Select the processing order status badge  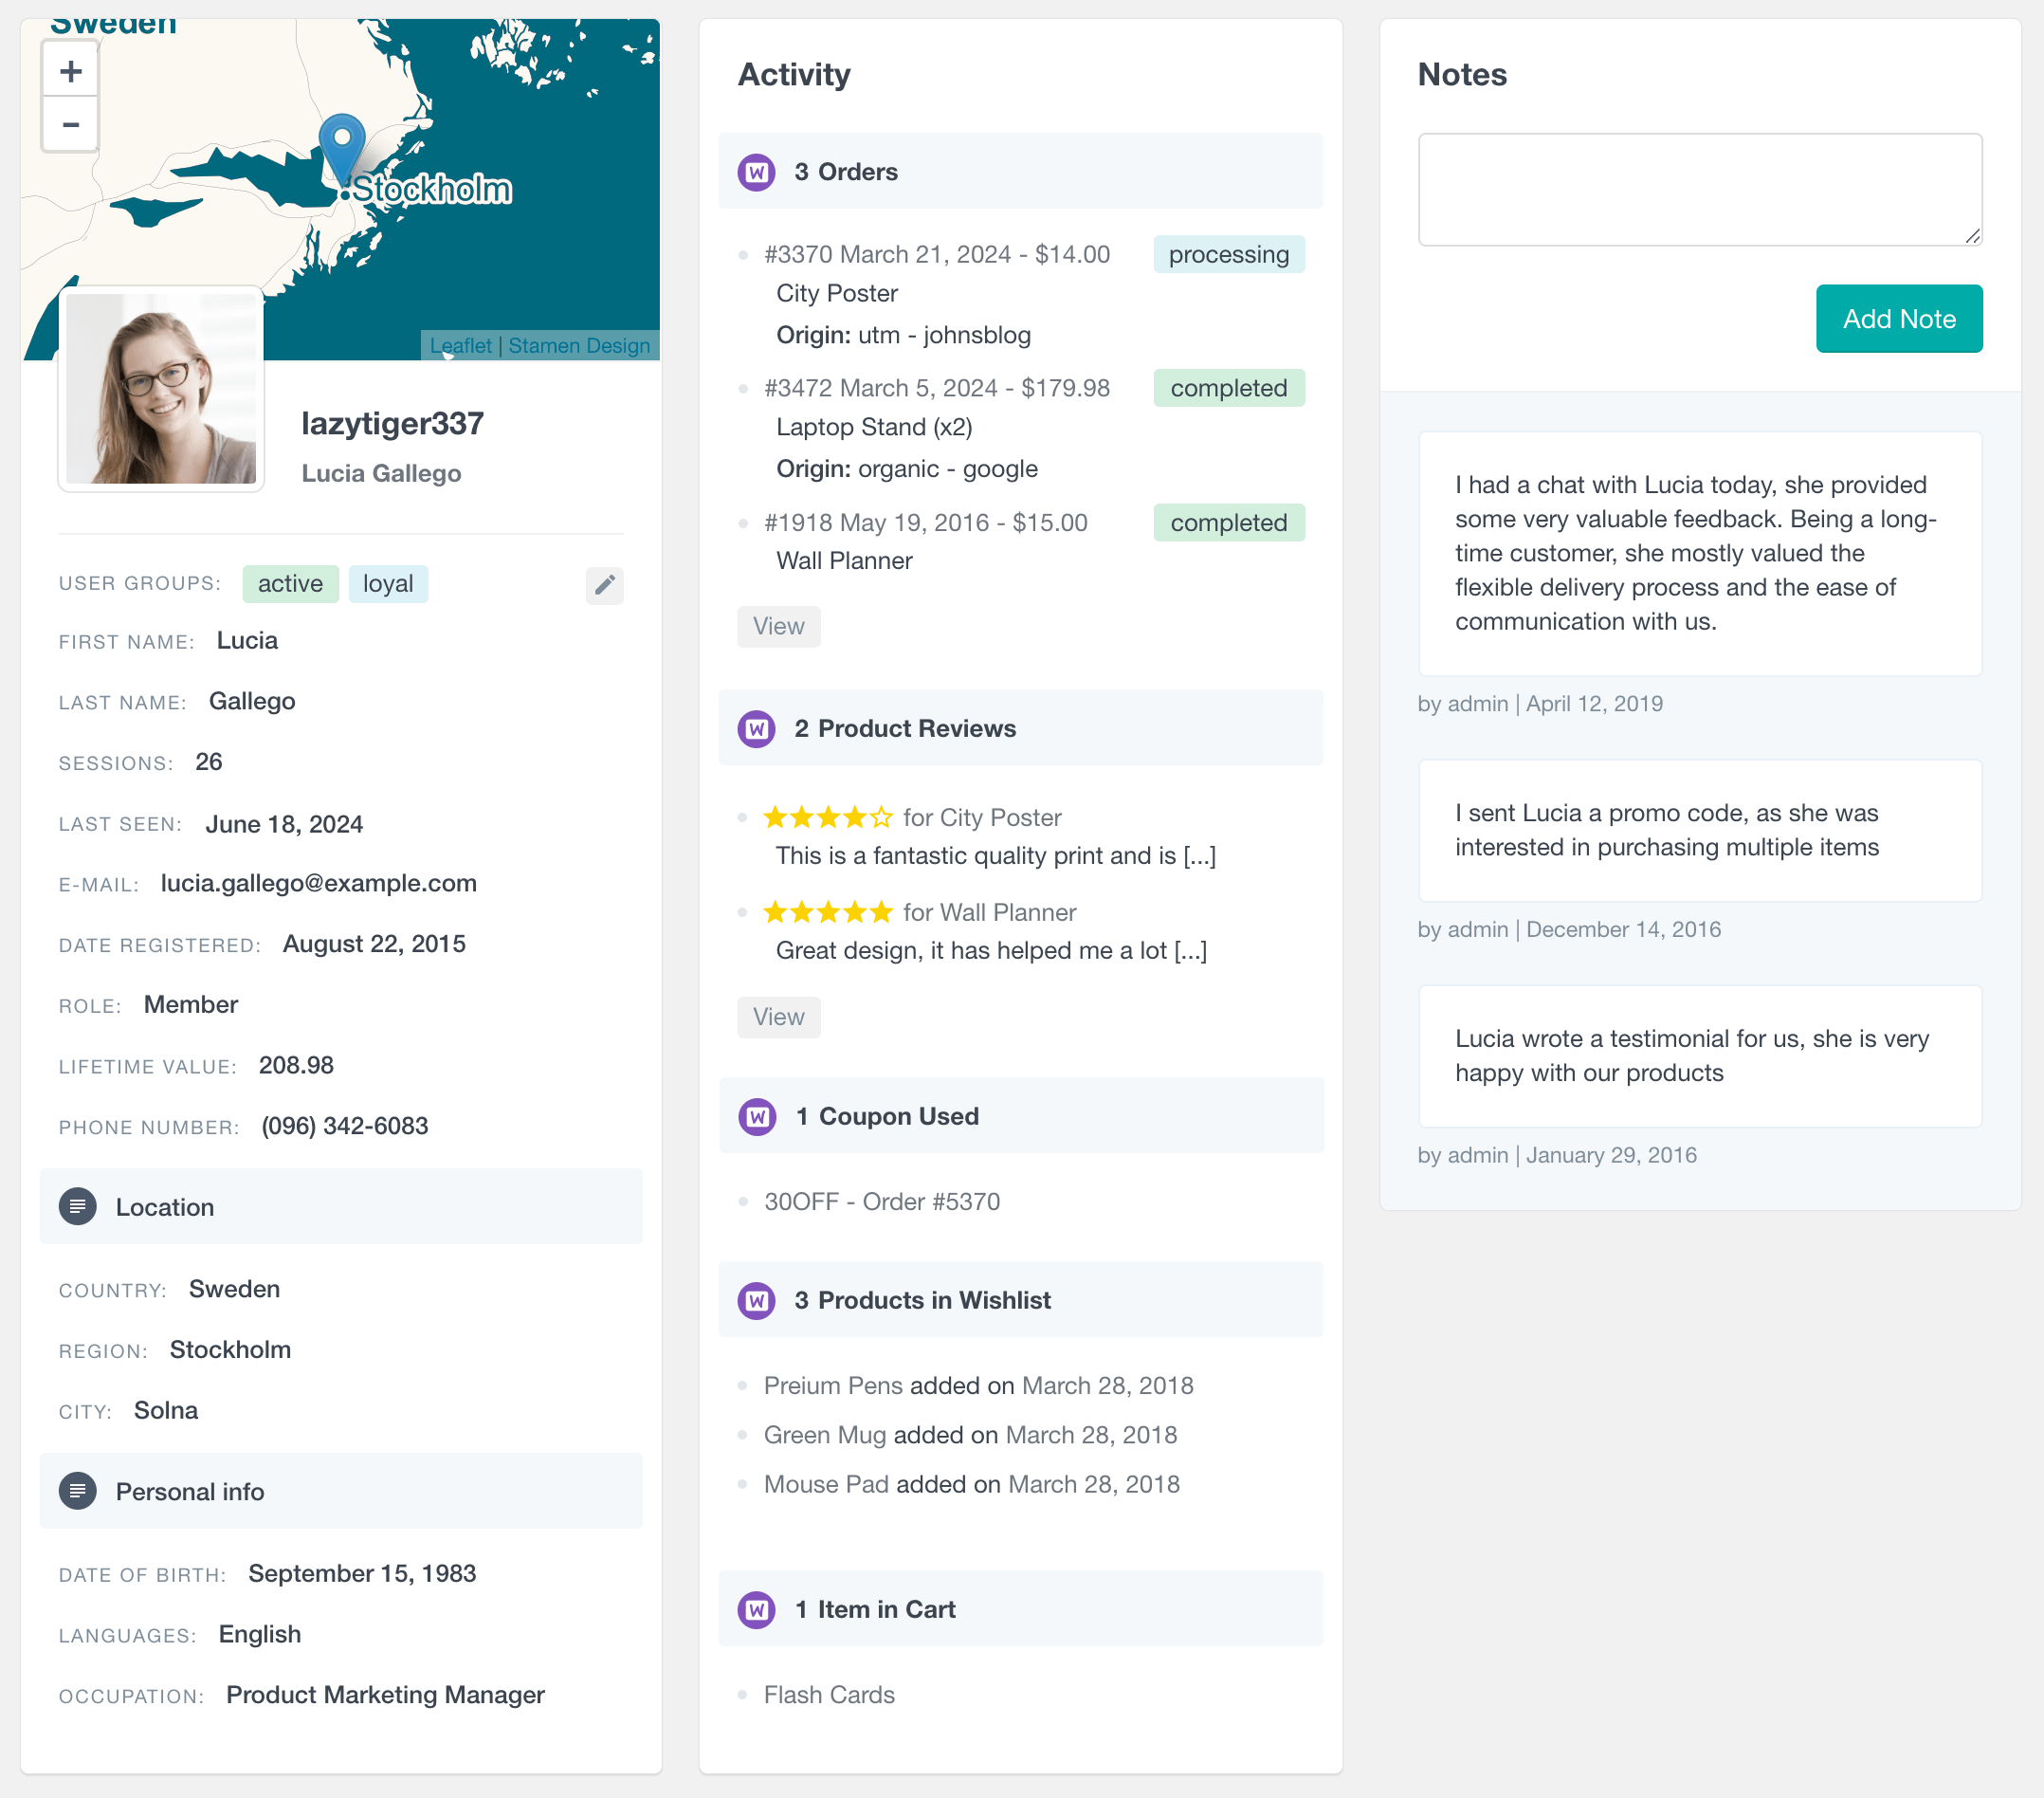pyautogui.click(x=1229, y=256)
